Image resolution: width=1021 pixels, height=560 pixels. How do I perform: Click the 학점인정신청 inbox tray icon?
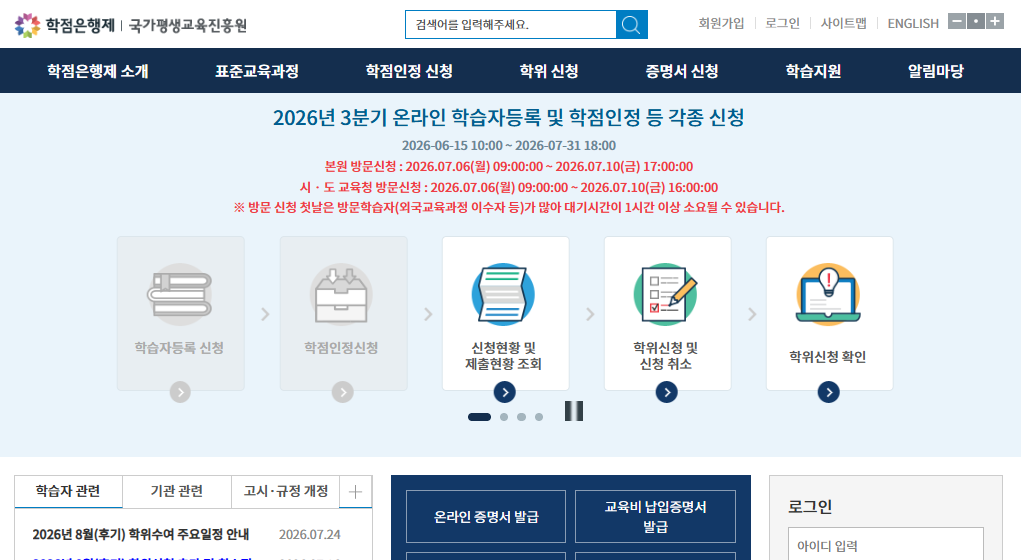coord(342,294)
